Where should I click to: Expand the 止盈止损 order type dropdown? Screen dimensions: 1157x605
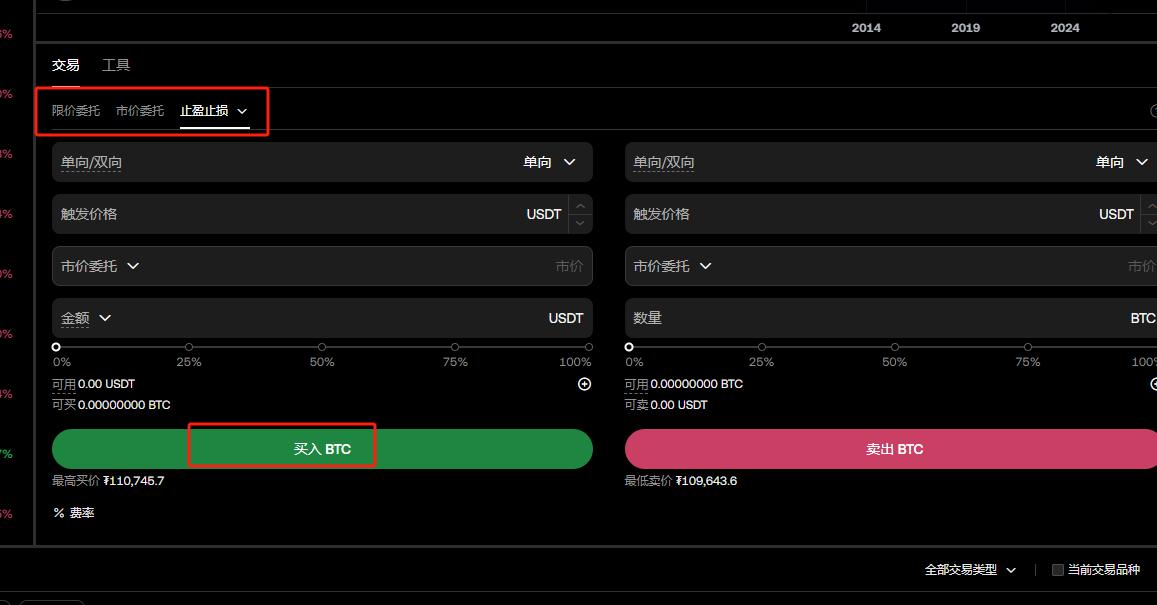coord(242,111)
